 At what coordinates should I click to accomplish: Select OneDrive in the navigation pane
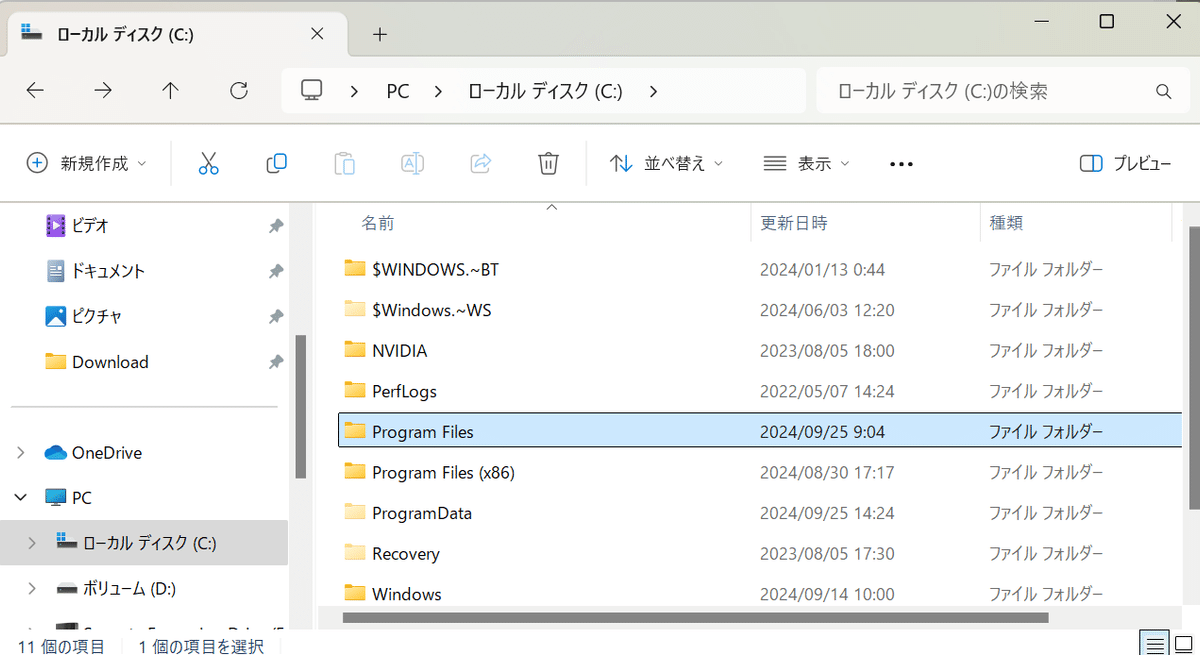(107, 453)
